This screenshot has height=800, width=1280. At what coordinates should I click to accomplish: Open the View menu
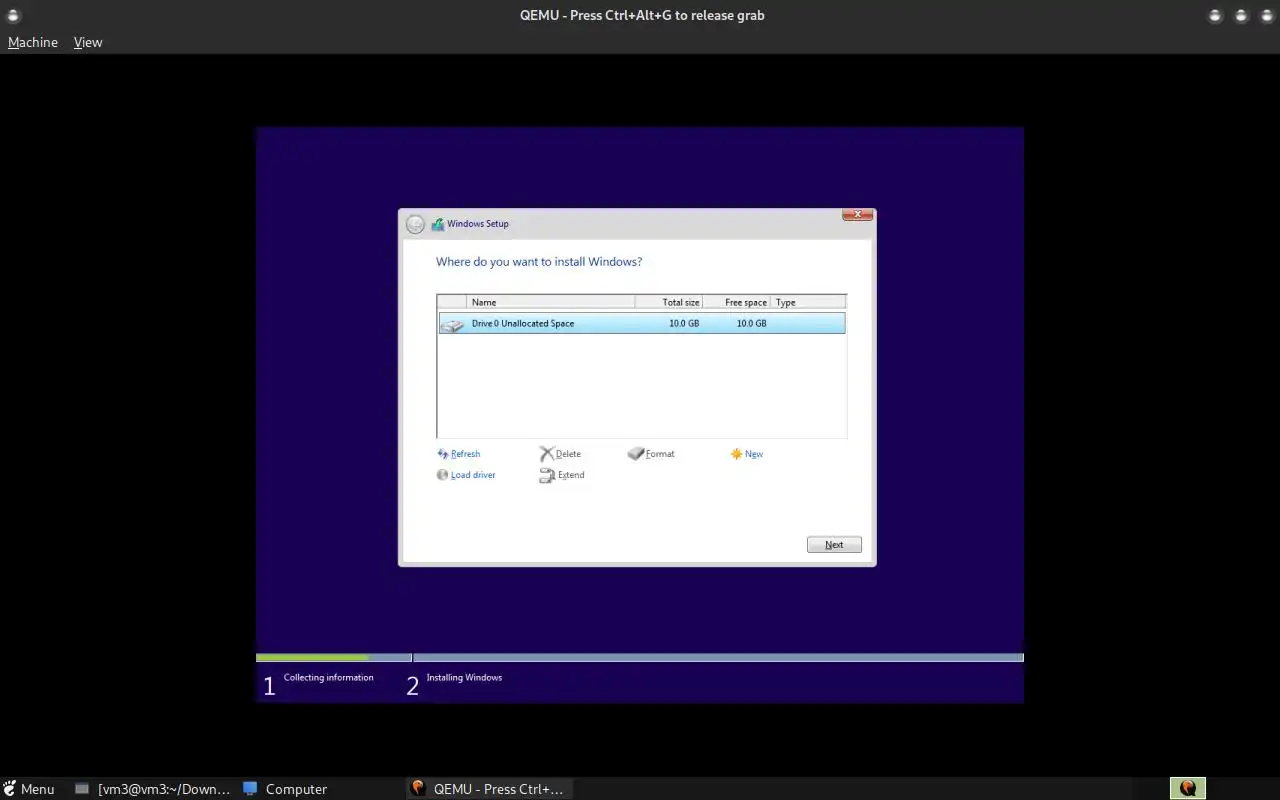tap(88, 42)
